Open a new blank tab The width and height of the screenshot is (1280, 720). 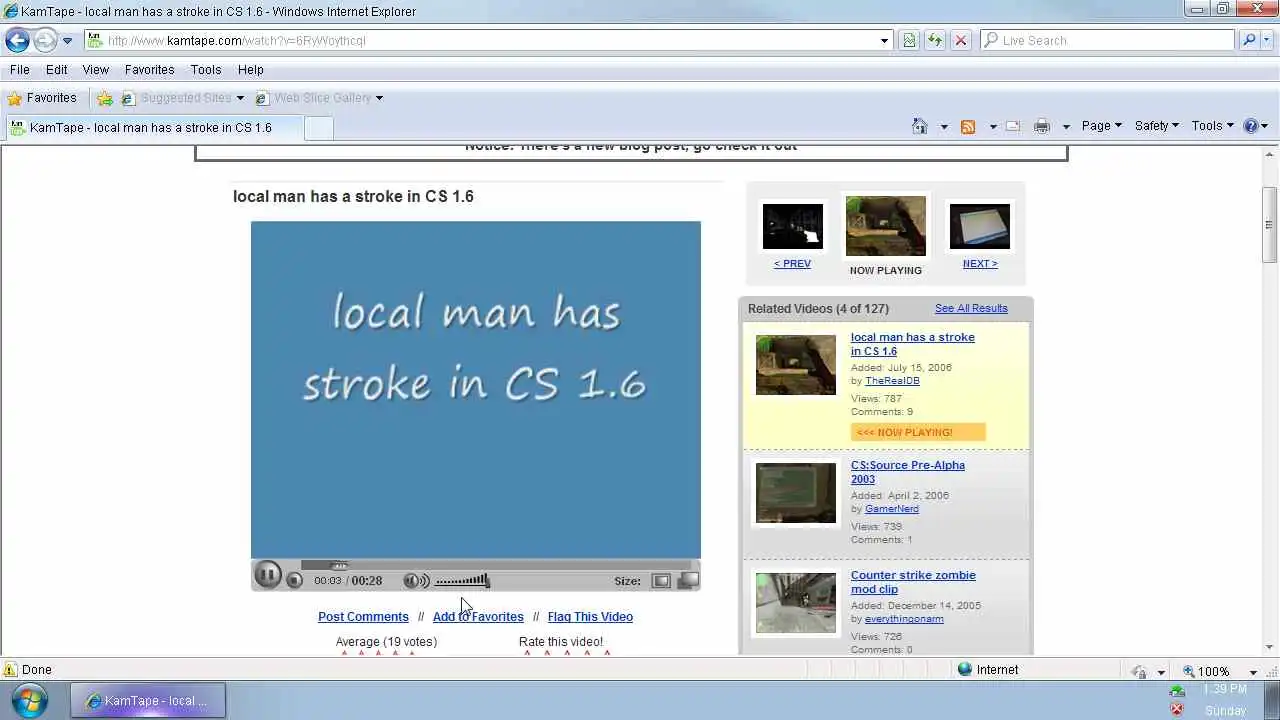[318, 128]
